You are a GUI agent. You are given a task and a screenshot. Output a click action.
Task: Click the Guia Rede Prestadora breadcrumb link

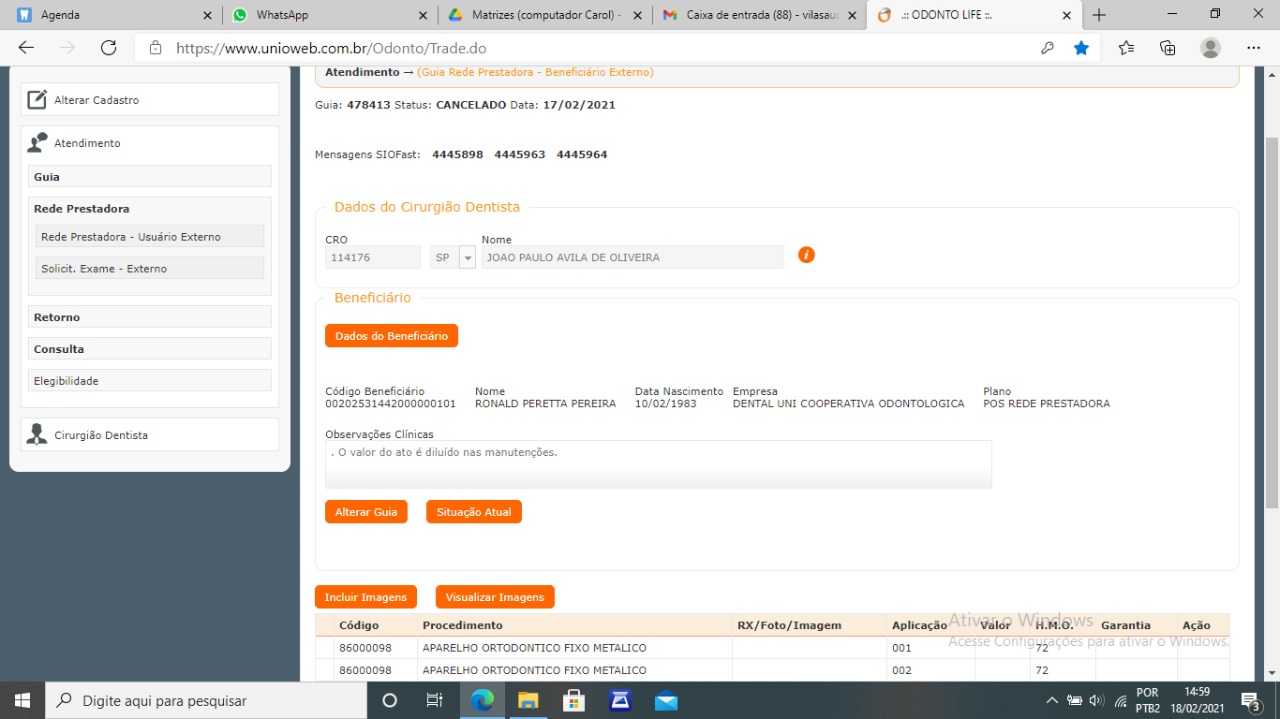(535, 72)
